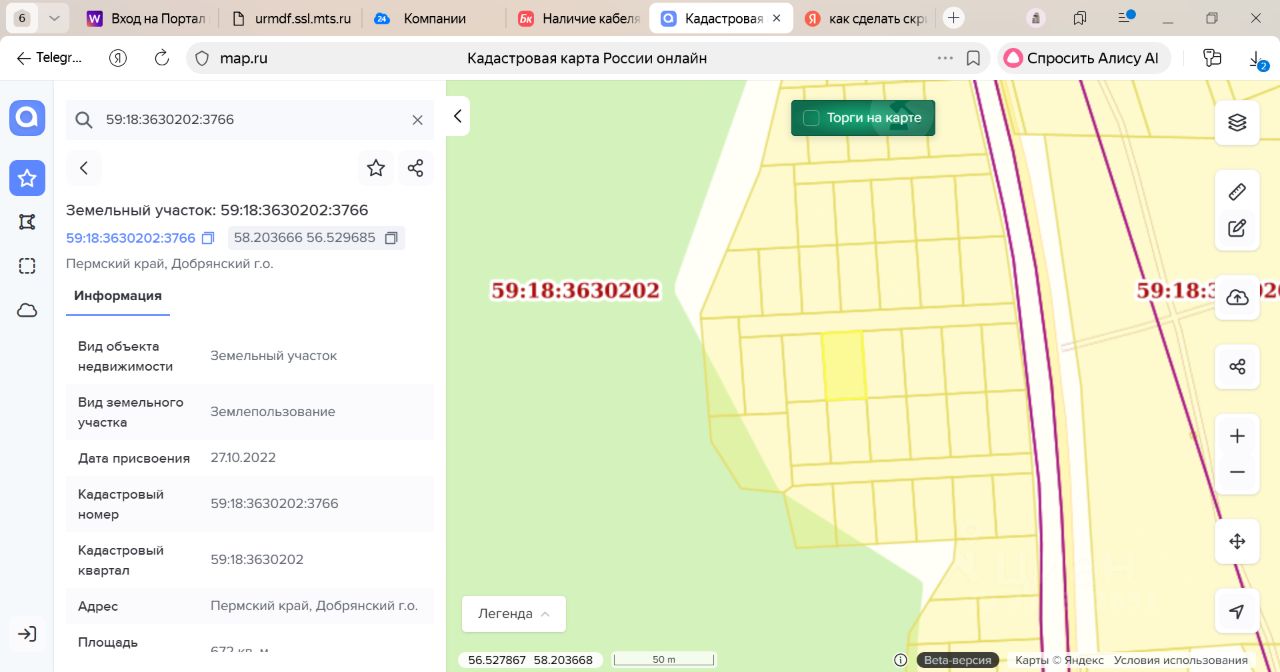Go back with the left arrow button
1280x672 pixels.
point(84,168)
